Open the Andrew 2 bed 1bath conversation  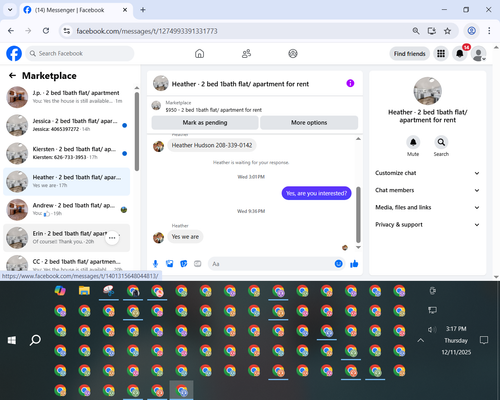67,209
